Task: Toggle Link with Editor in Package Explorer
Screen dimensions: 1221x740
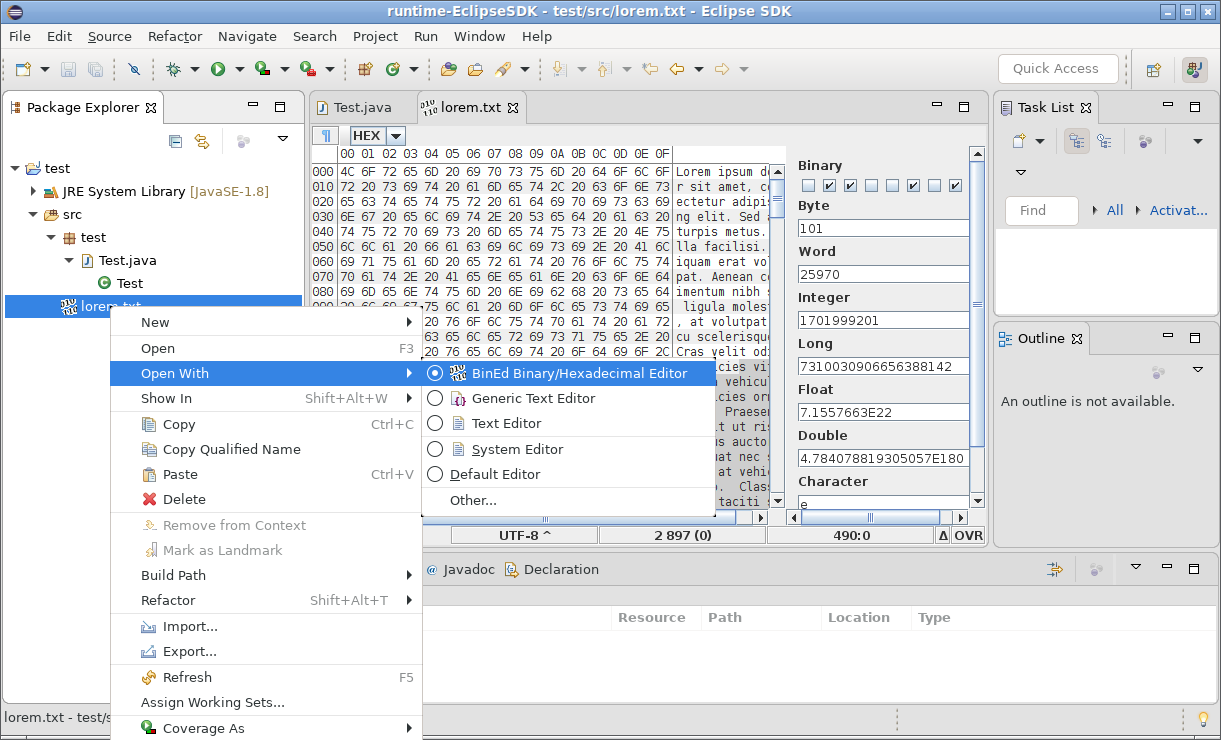Action: 201,141
